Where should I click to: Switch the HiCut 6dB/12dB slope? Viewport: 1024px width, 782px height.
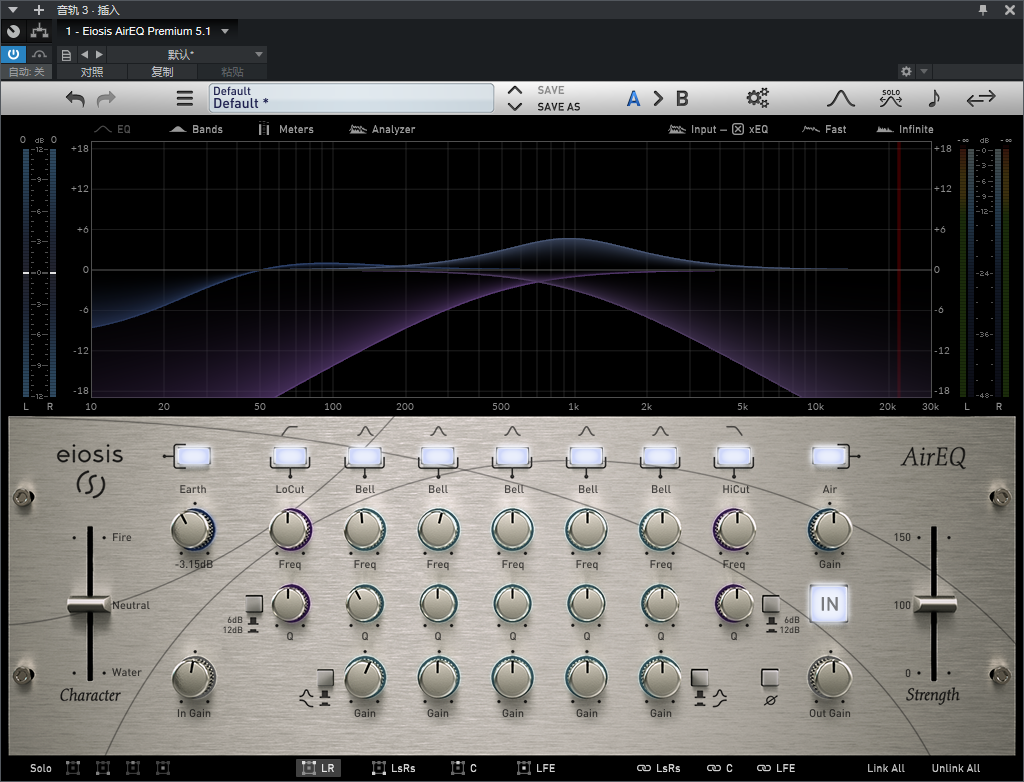(771, 604)
